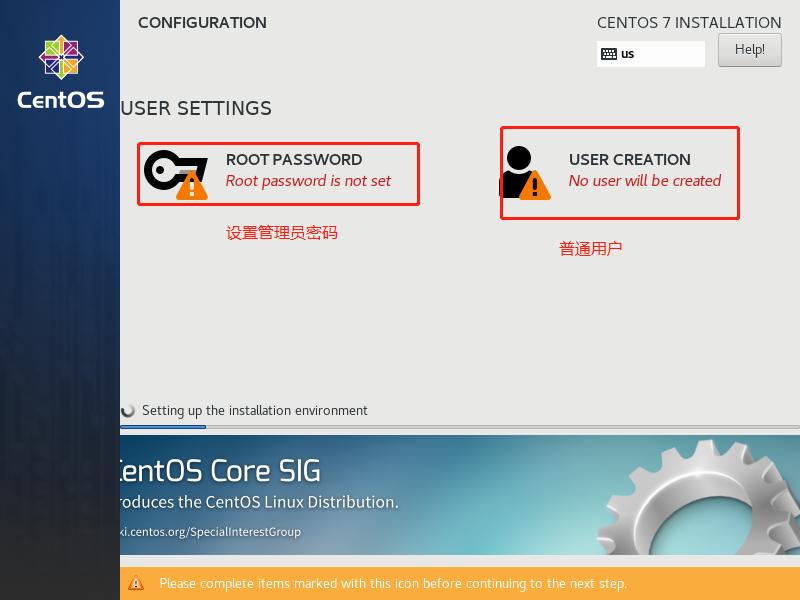This screenshot has height=600, width=800.
Task: Click the CONFIGURATION header text
Action: click(202, 22)
